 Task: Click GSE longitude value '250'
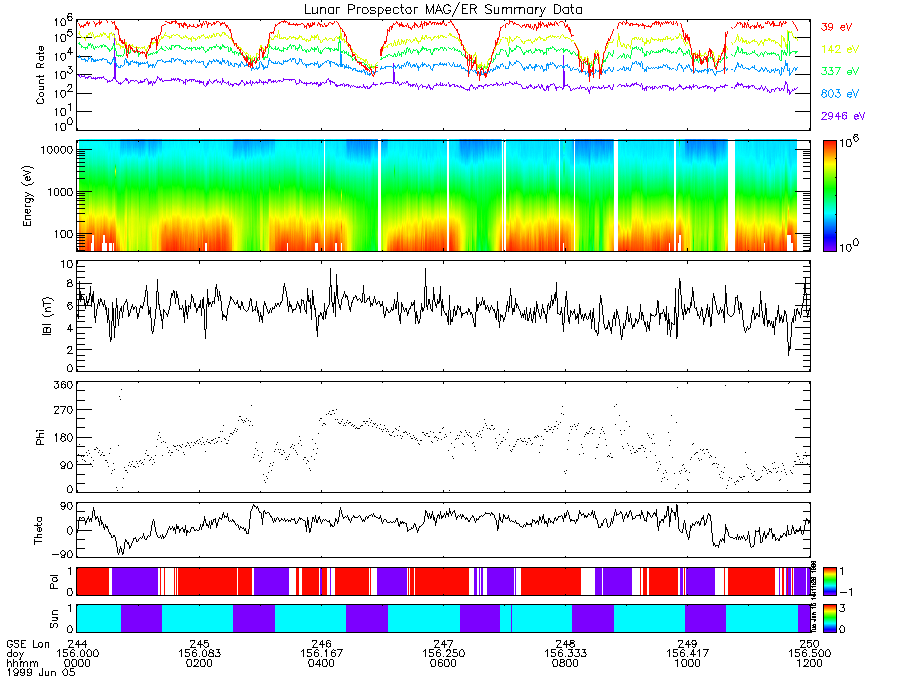[x=809, y=644]
